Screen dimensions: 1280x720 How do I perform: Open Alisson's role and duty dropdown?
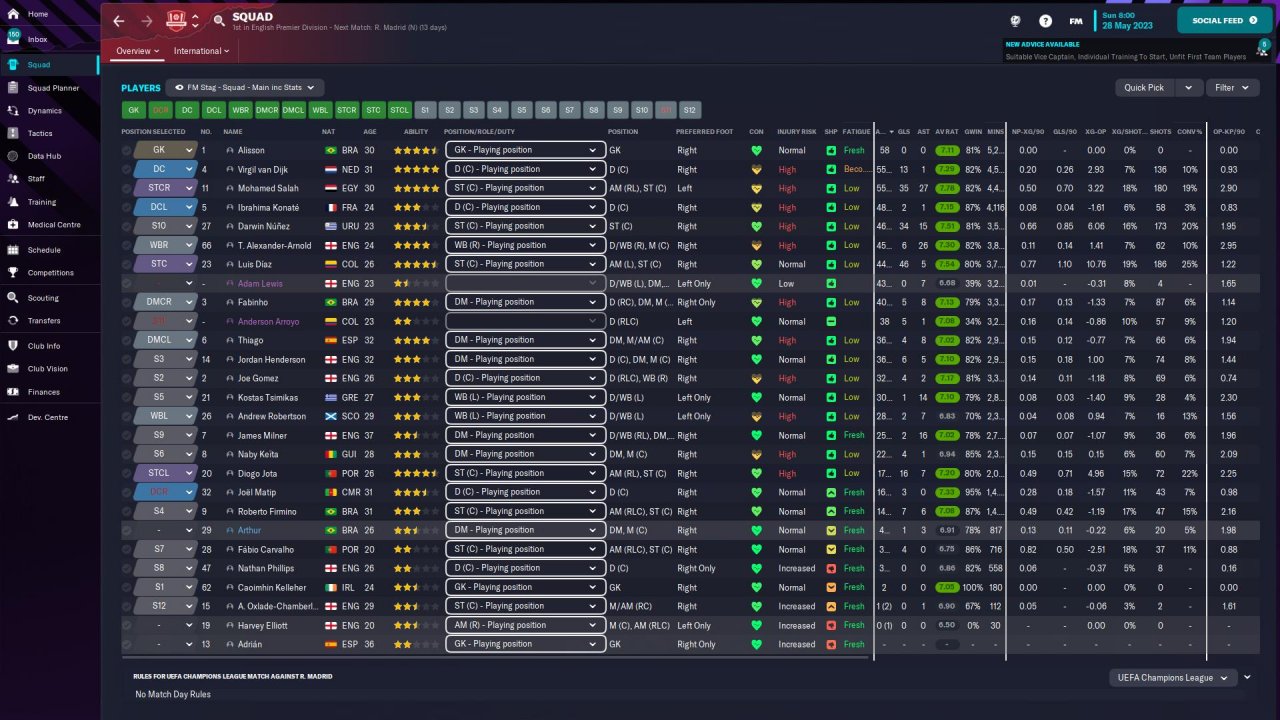pyautogui.click(x=525, y=150)
